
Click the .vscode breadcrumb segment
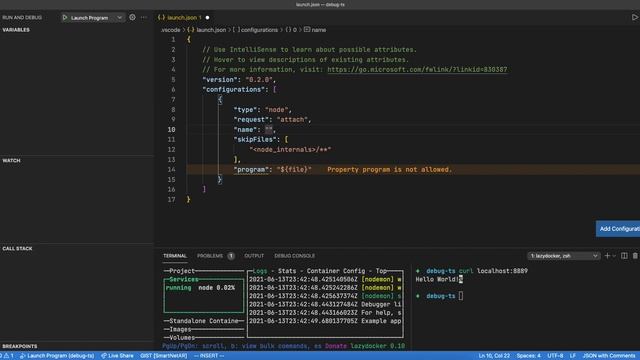[170, 30]
